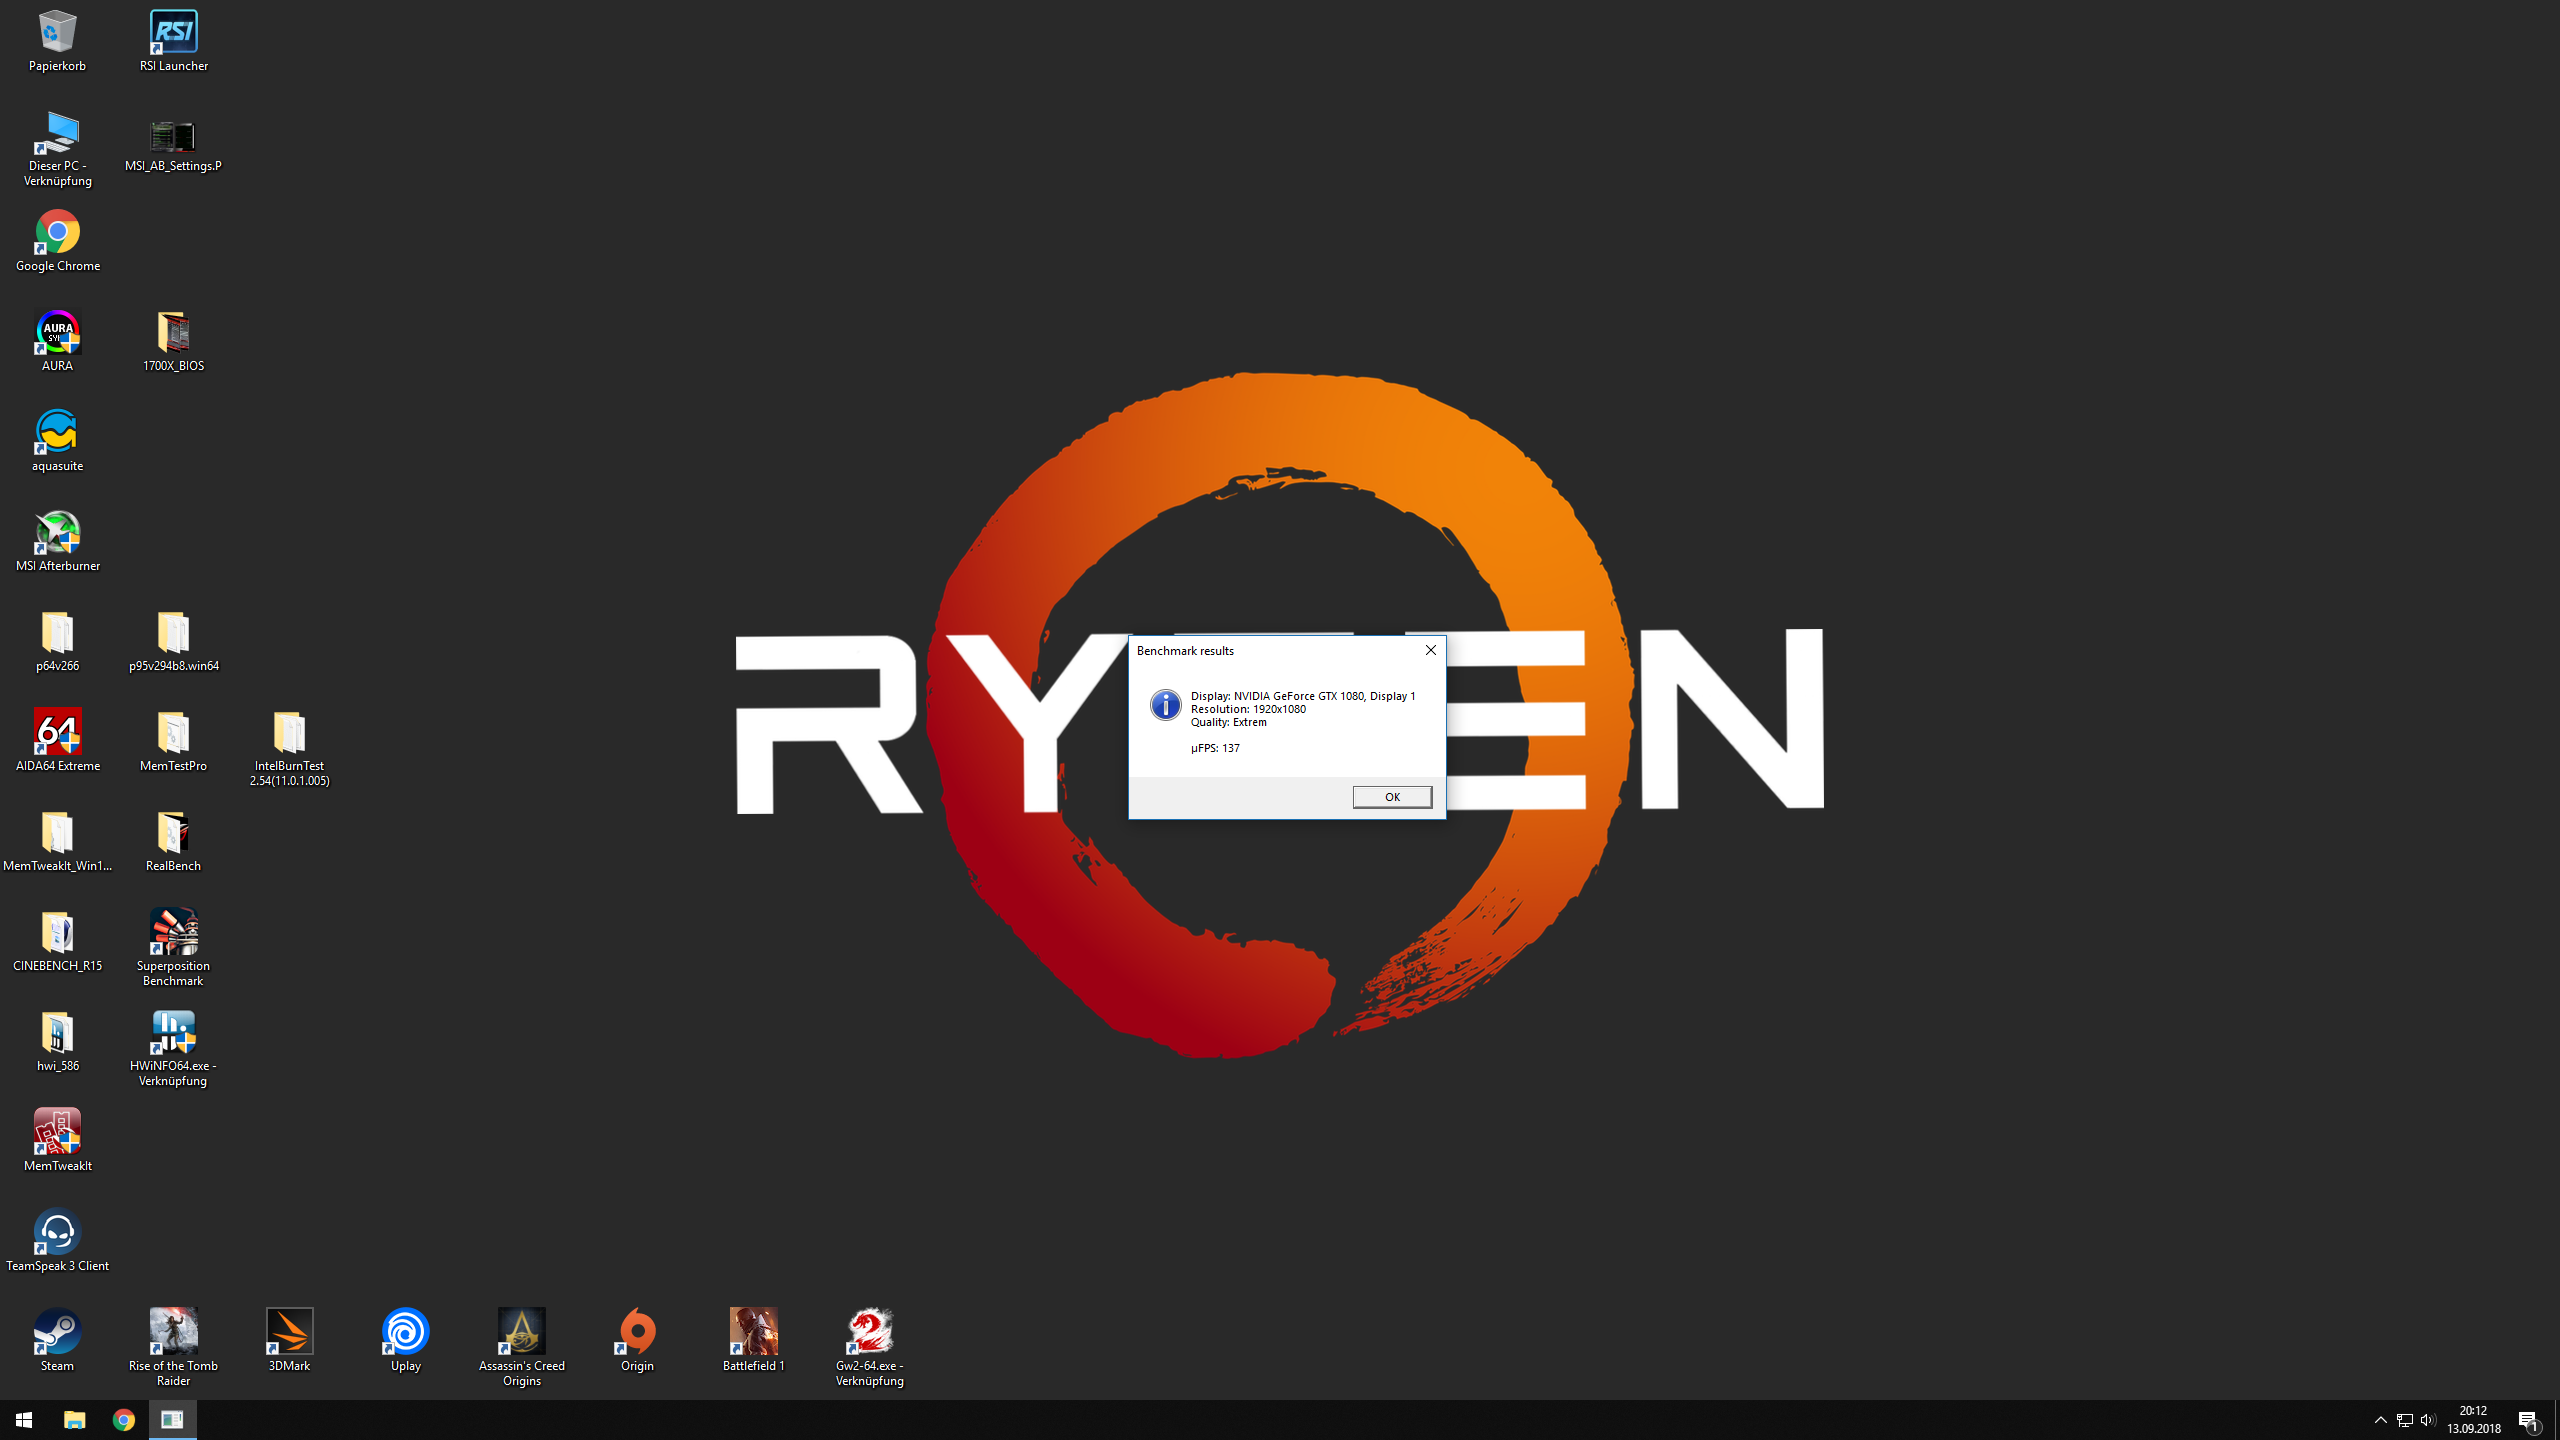Select the AIDA64 Extreme icon
The height and width of the screenshot is (1440, 2560).
(x=57, y=733)
